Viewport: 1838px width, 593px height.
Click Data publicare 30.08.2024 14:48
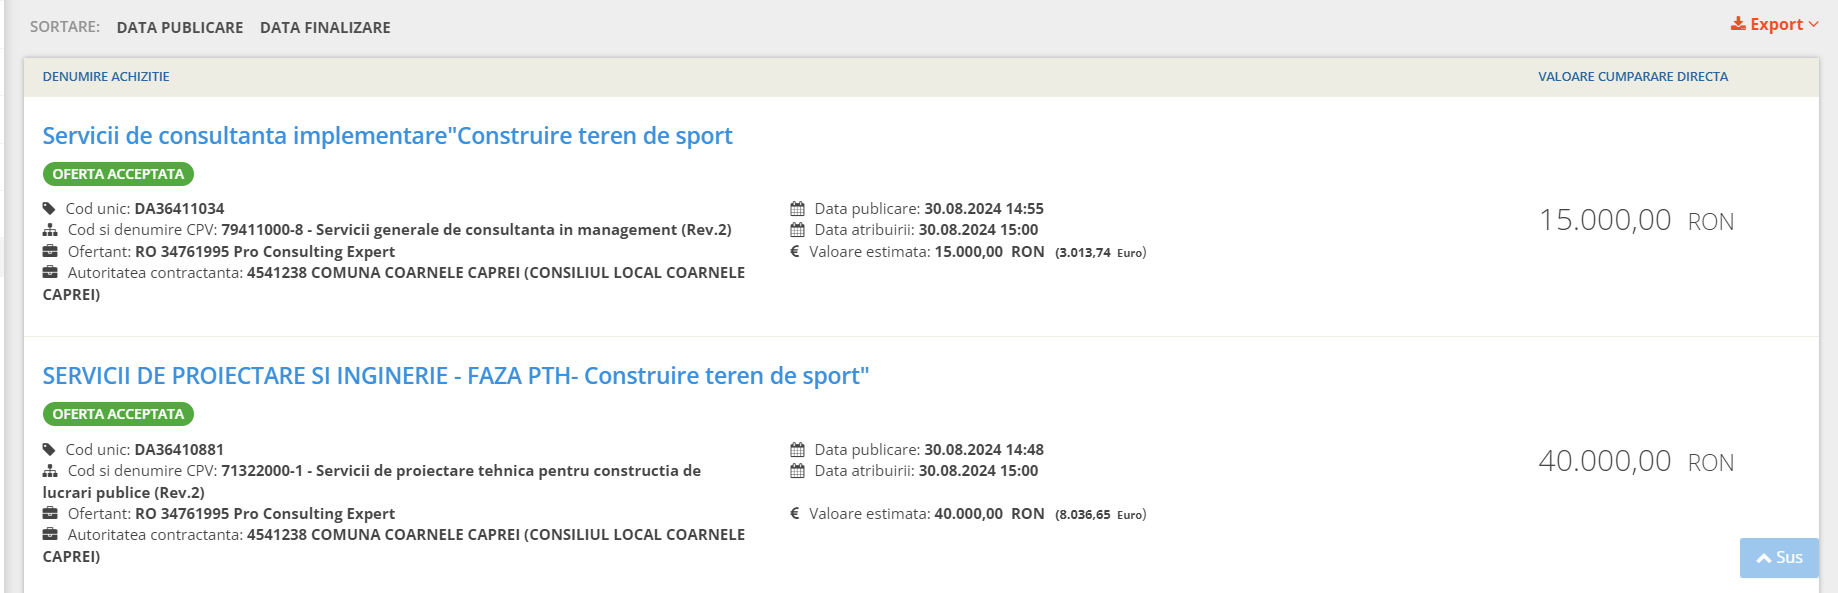[984, 450]
